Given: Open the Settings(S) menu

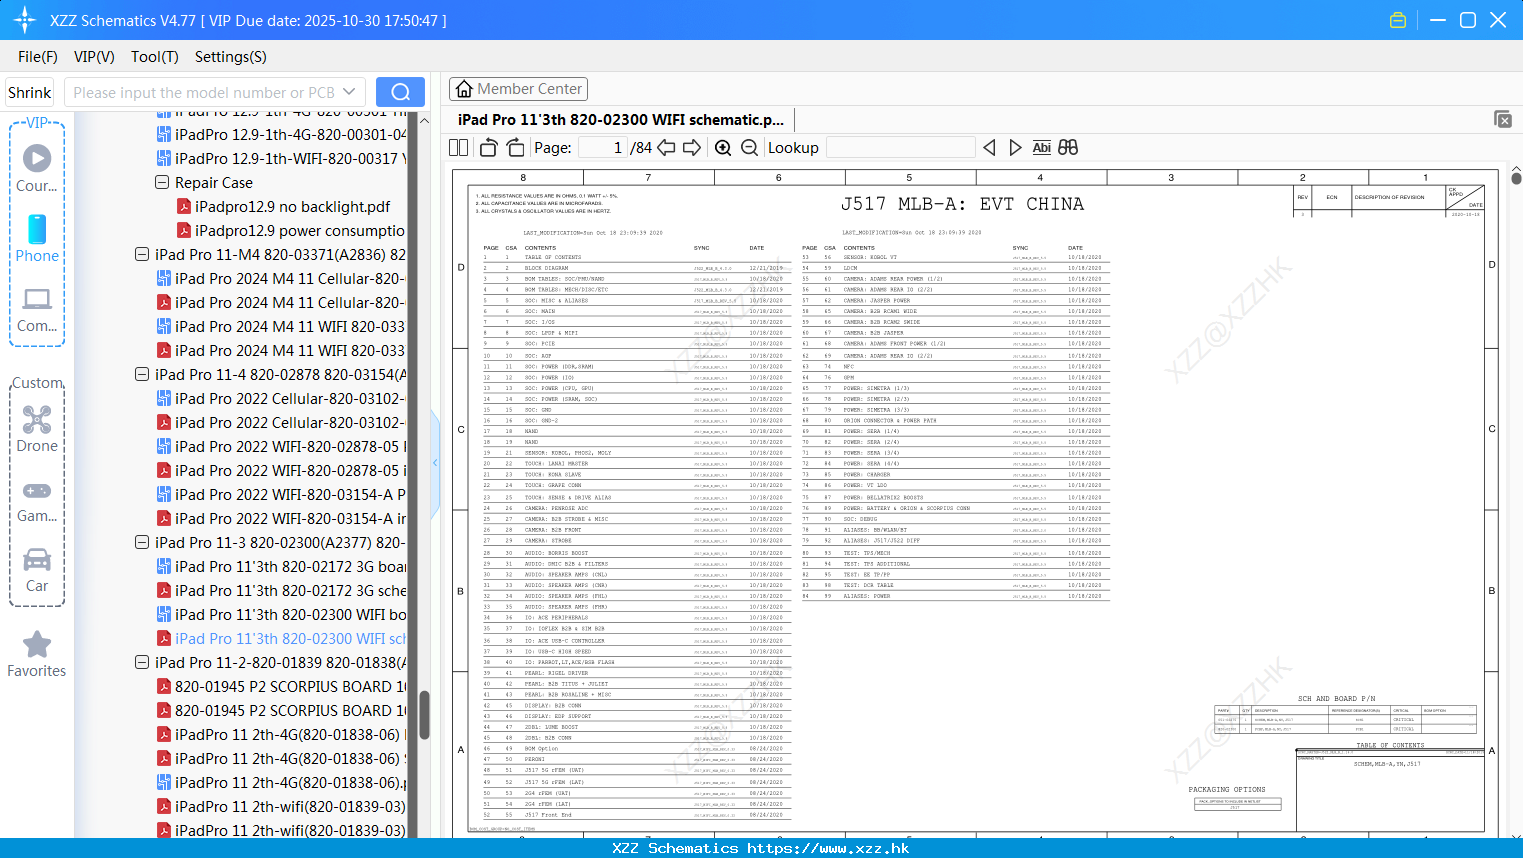Looking at the screenshot, I should [231, 57].
